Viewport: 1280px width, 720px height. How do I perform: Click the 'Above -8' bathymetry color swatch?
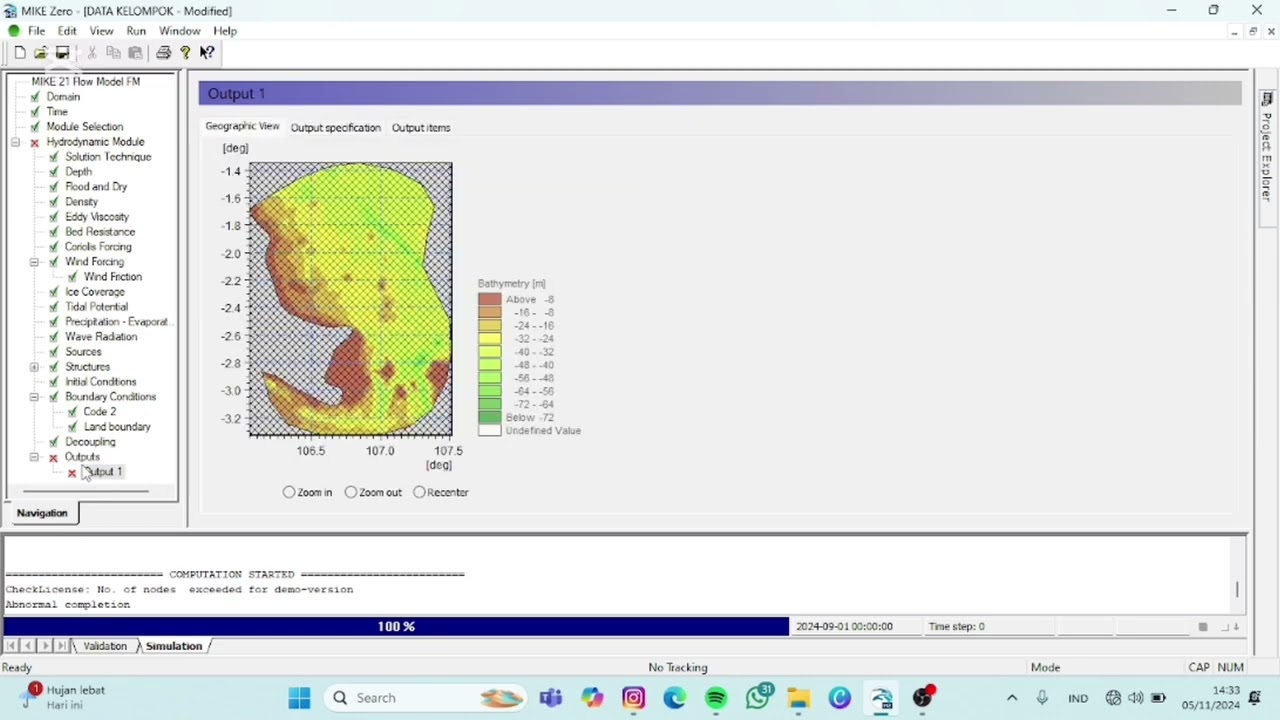489,299
